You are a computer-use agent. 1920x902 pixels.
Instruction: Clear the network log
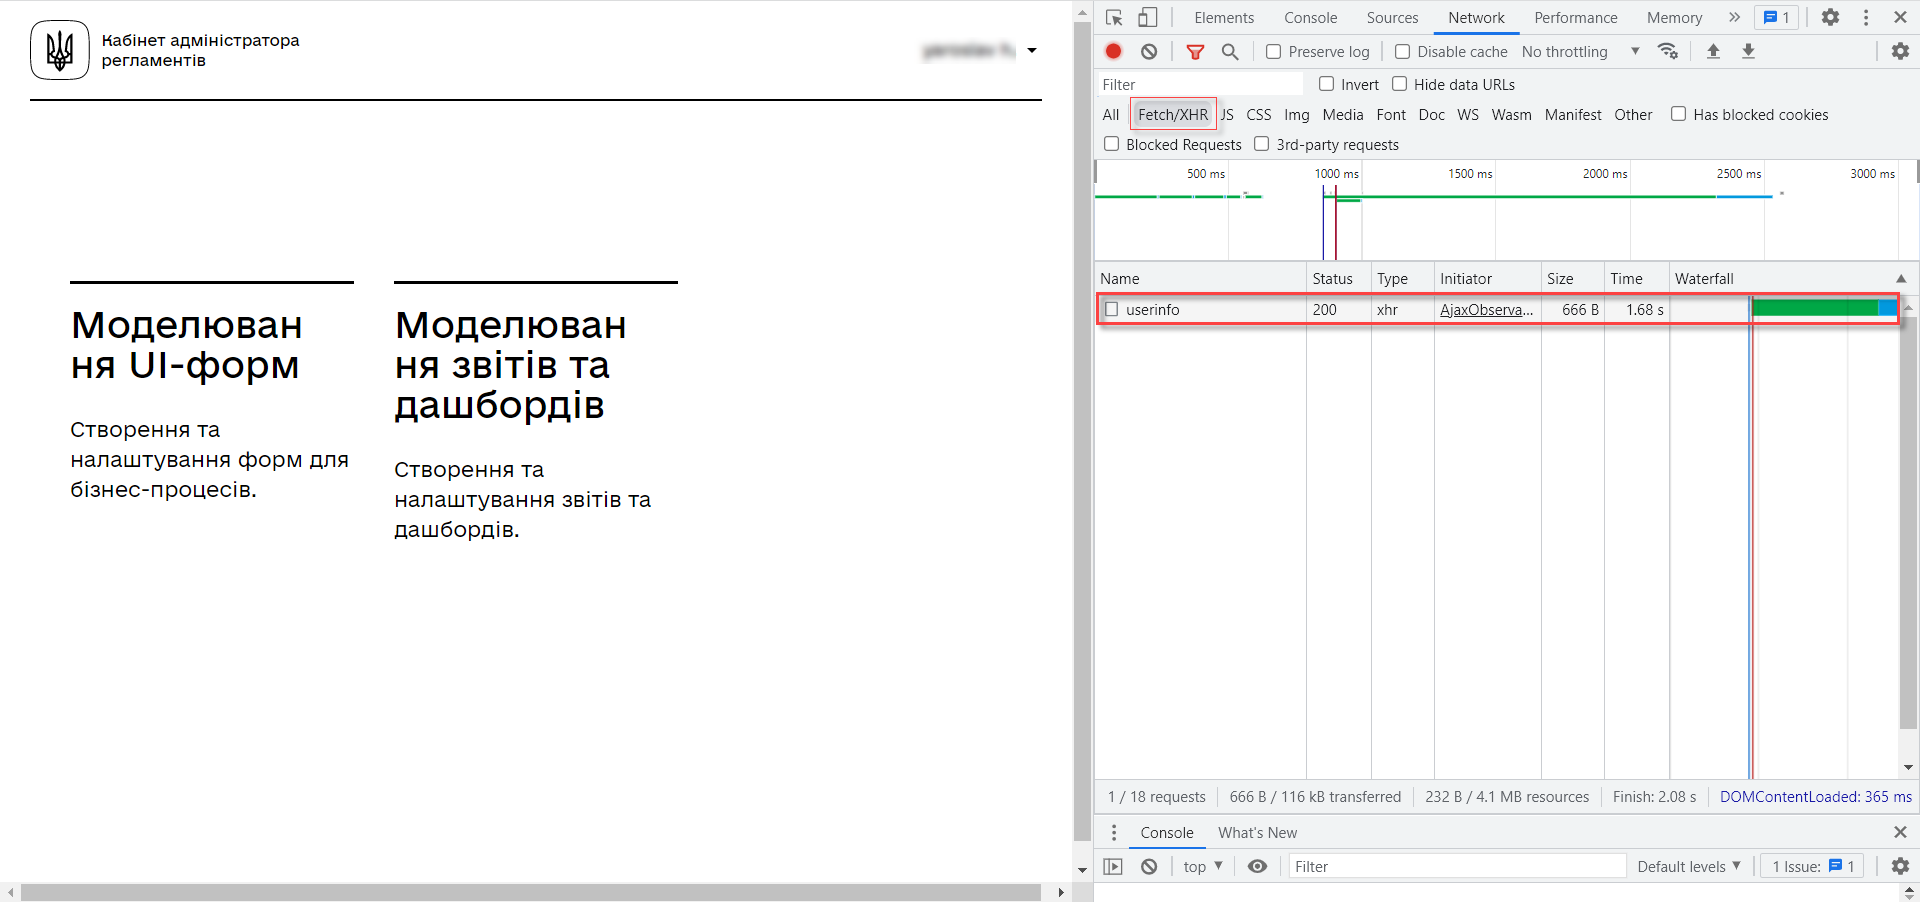pyautogui.click(x=1149, y=52)
